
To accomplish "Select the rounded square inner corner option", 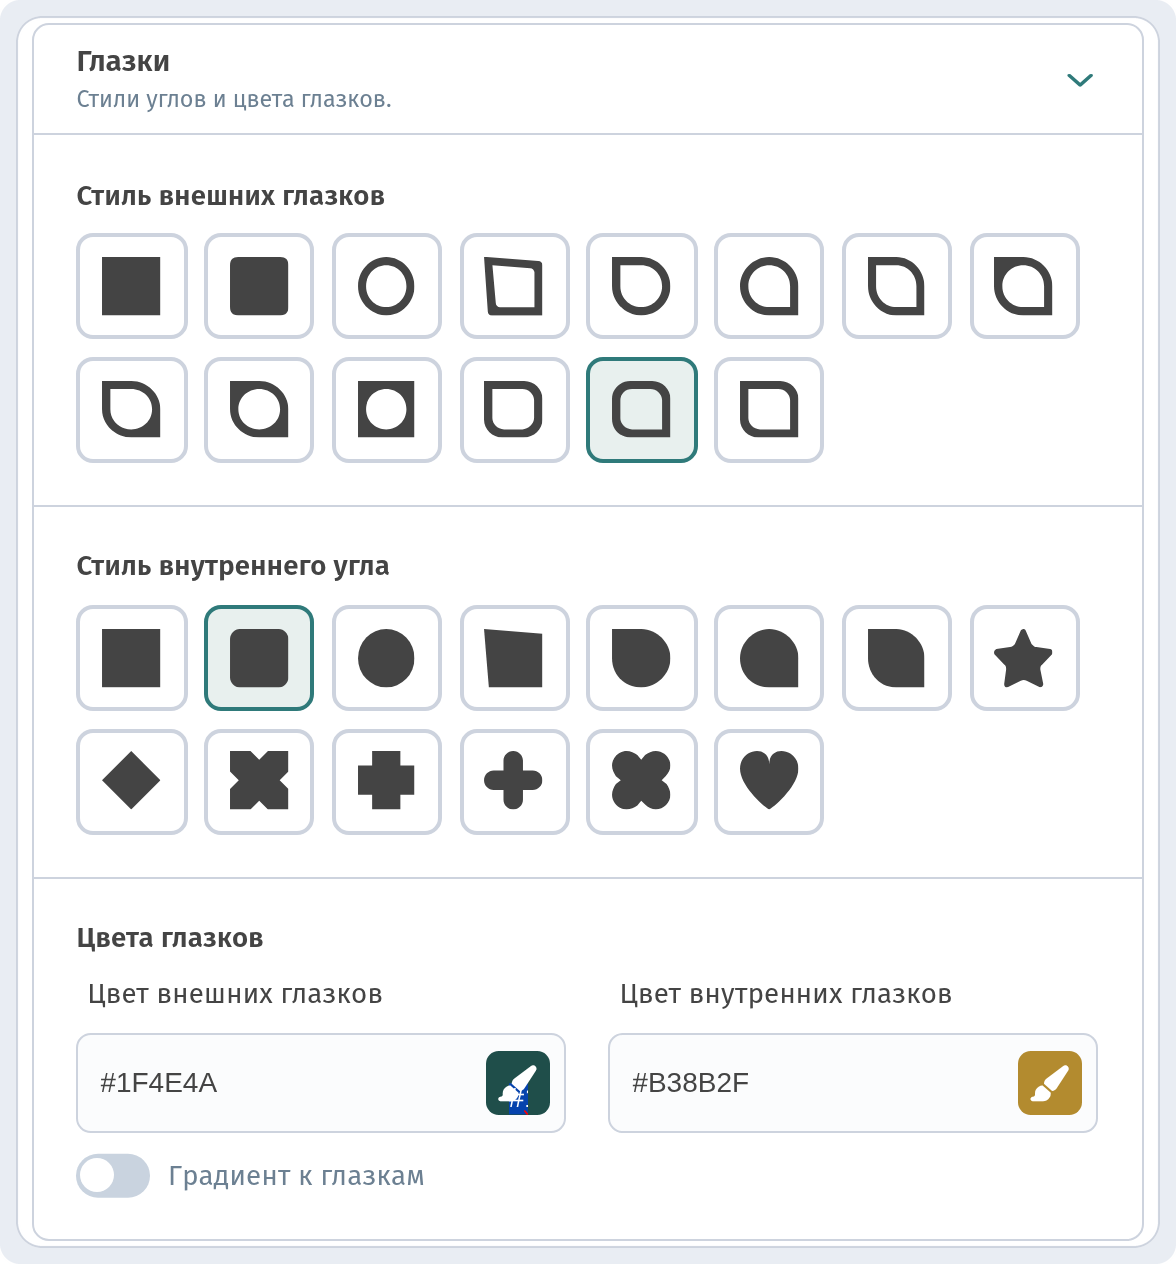I will tap(259, 658).
